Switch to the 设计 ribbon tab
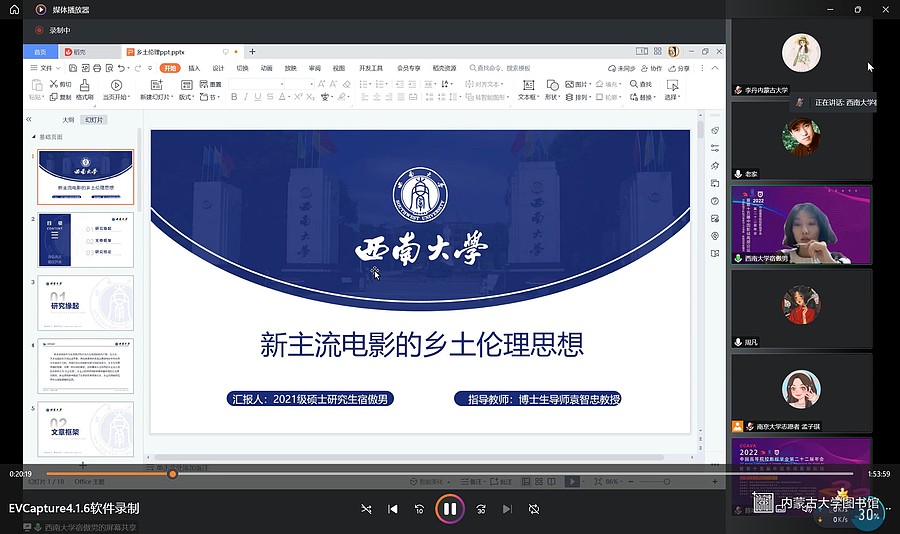This screenshot has height=534, width=900. (x=218, y=68)
